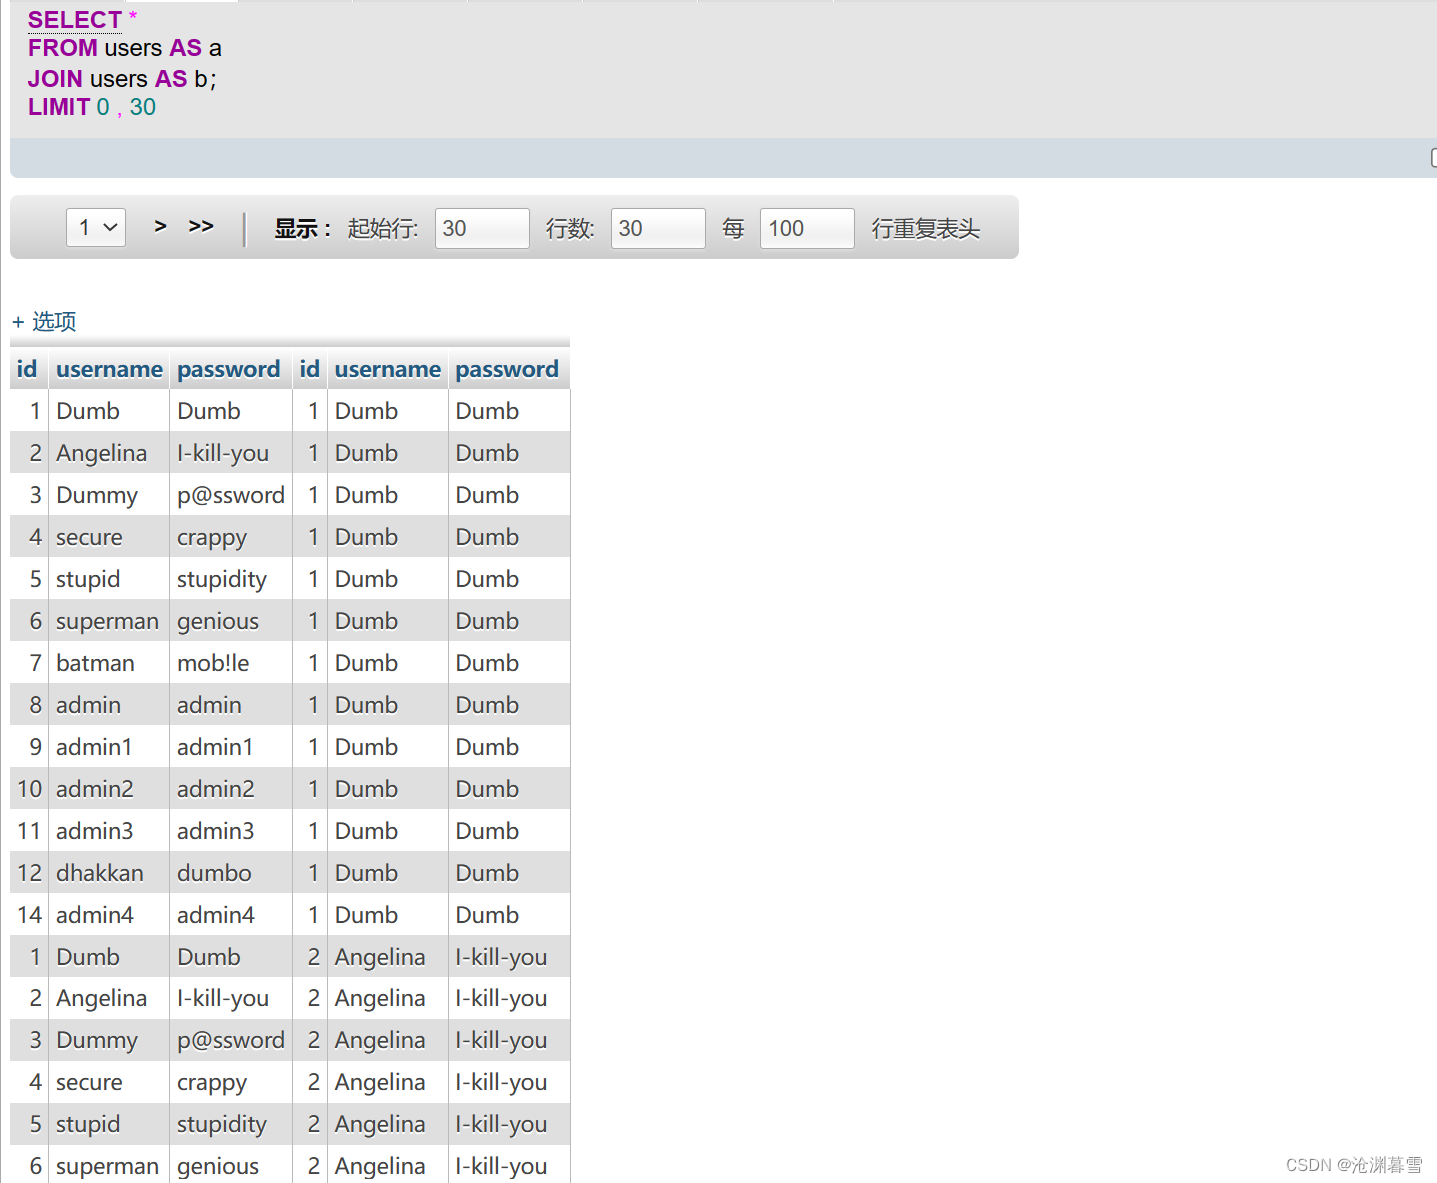Image resolution: width=1437 pixels, height=1183 pixels.
Task: Select the 'admin4' password cell
Action: pyautogui.click(x=231, y=915)
